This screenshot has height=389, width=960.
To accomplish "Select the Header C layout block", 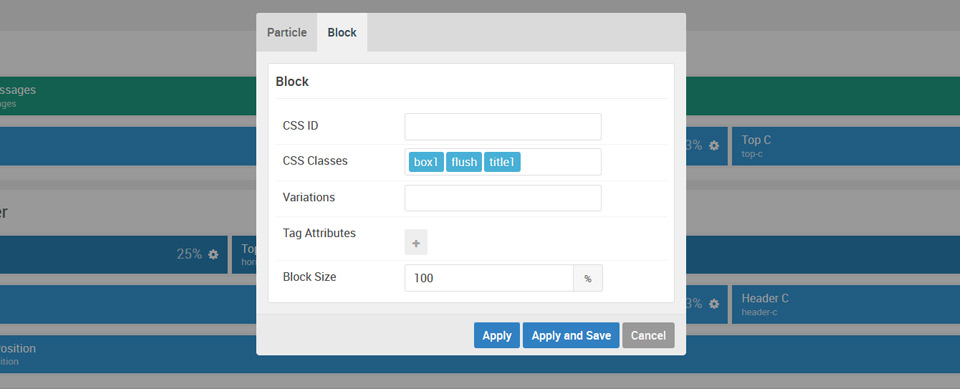I will 846,304.
